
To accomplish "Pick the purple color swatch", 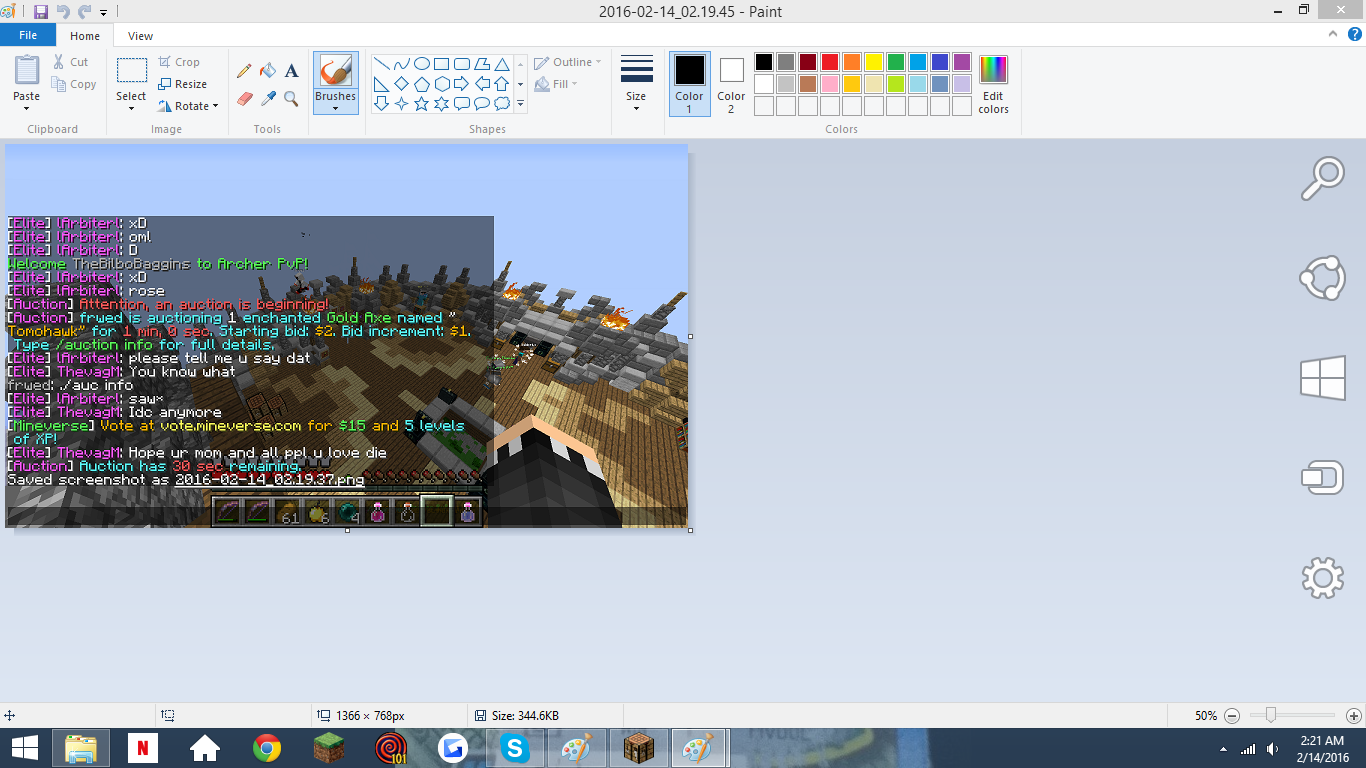I will click(962, 62).
